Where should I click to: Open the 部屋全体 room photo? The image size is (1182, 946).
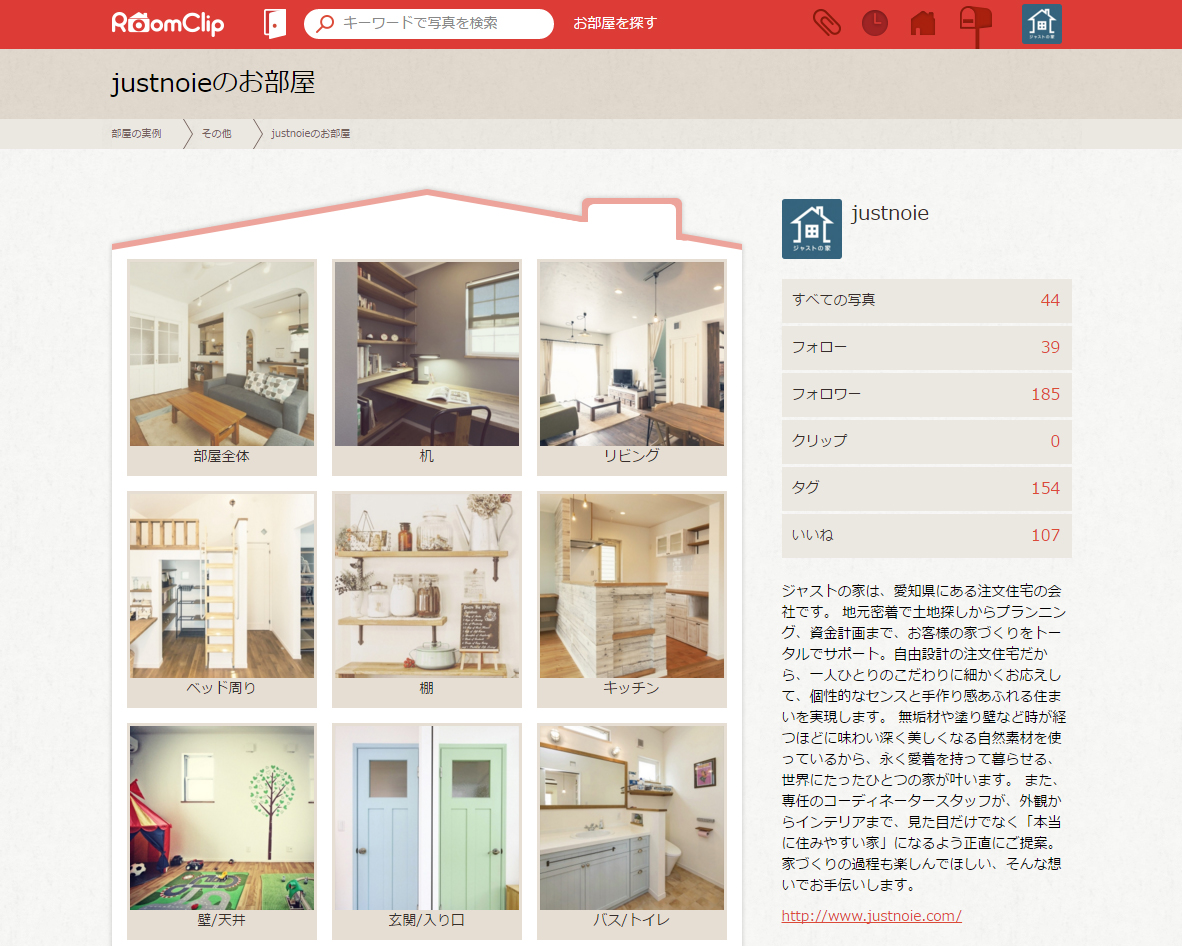click(x=222, y=354)
